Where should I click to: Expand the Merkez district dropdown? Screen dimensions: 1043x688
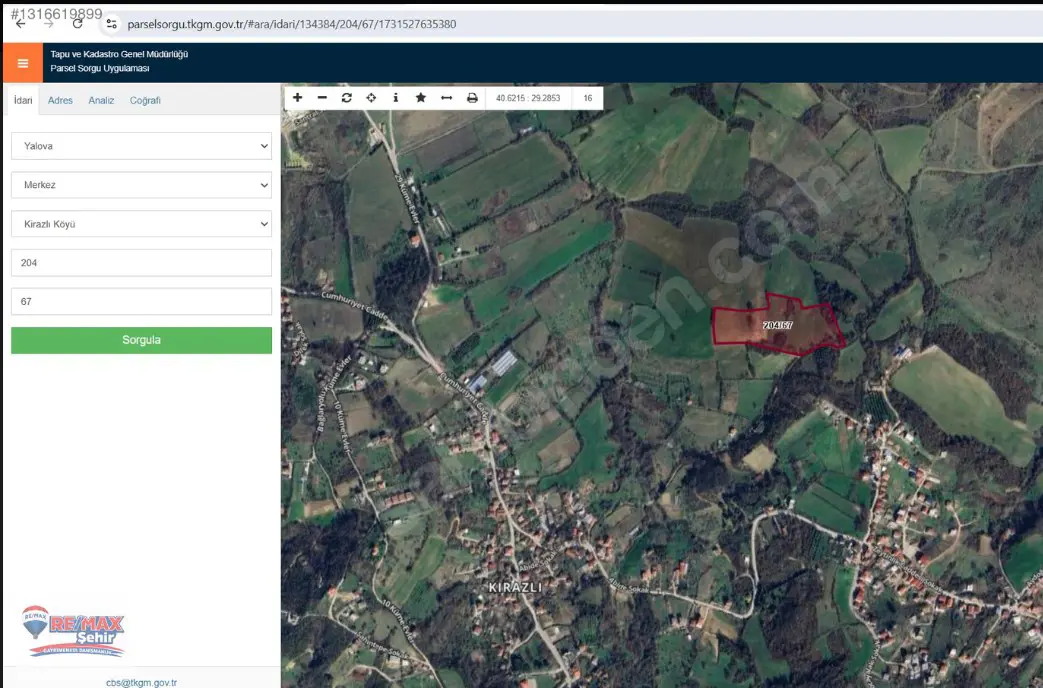pyautogui.click(x=141, y=185)
